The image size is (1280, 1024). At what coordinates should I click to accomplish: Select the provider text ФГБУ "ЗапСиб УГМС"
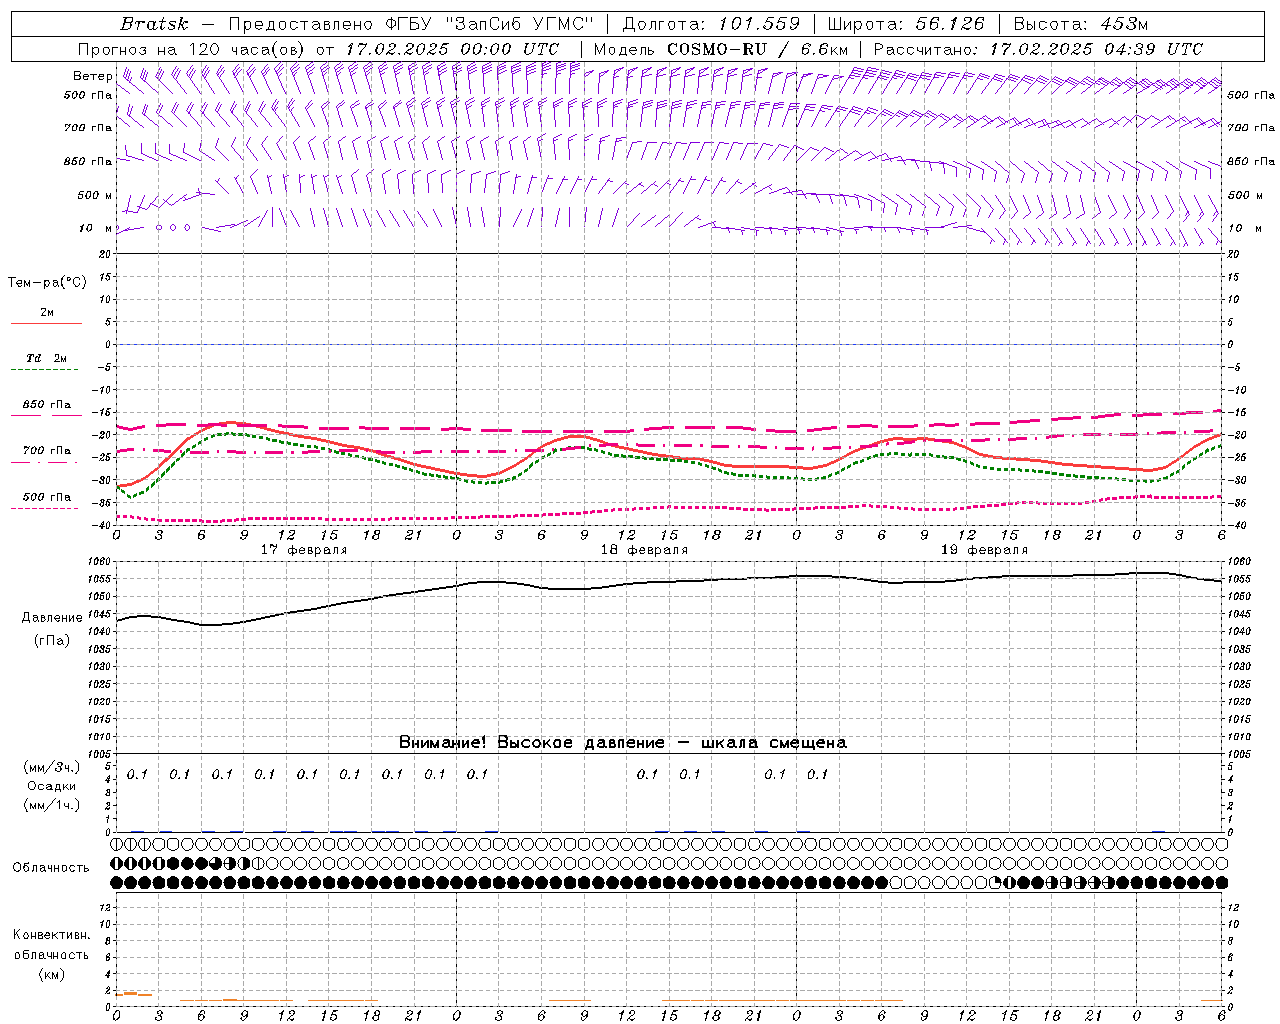489,24
